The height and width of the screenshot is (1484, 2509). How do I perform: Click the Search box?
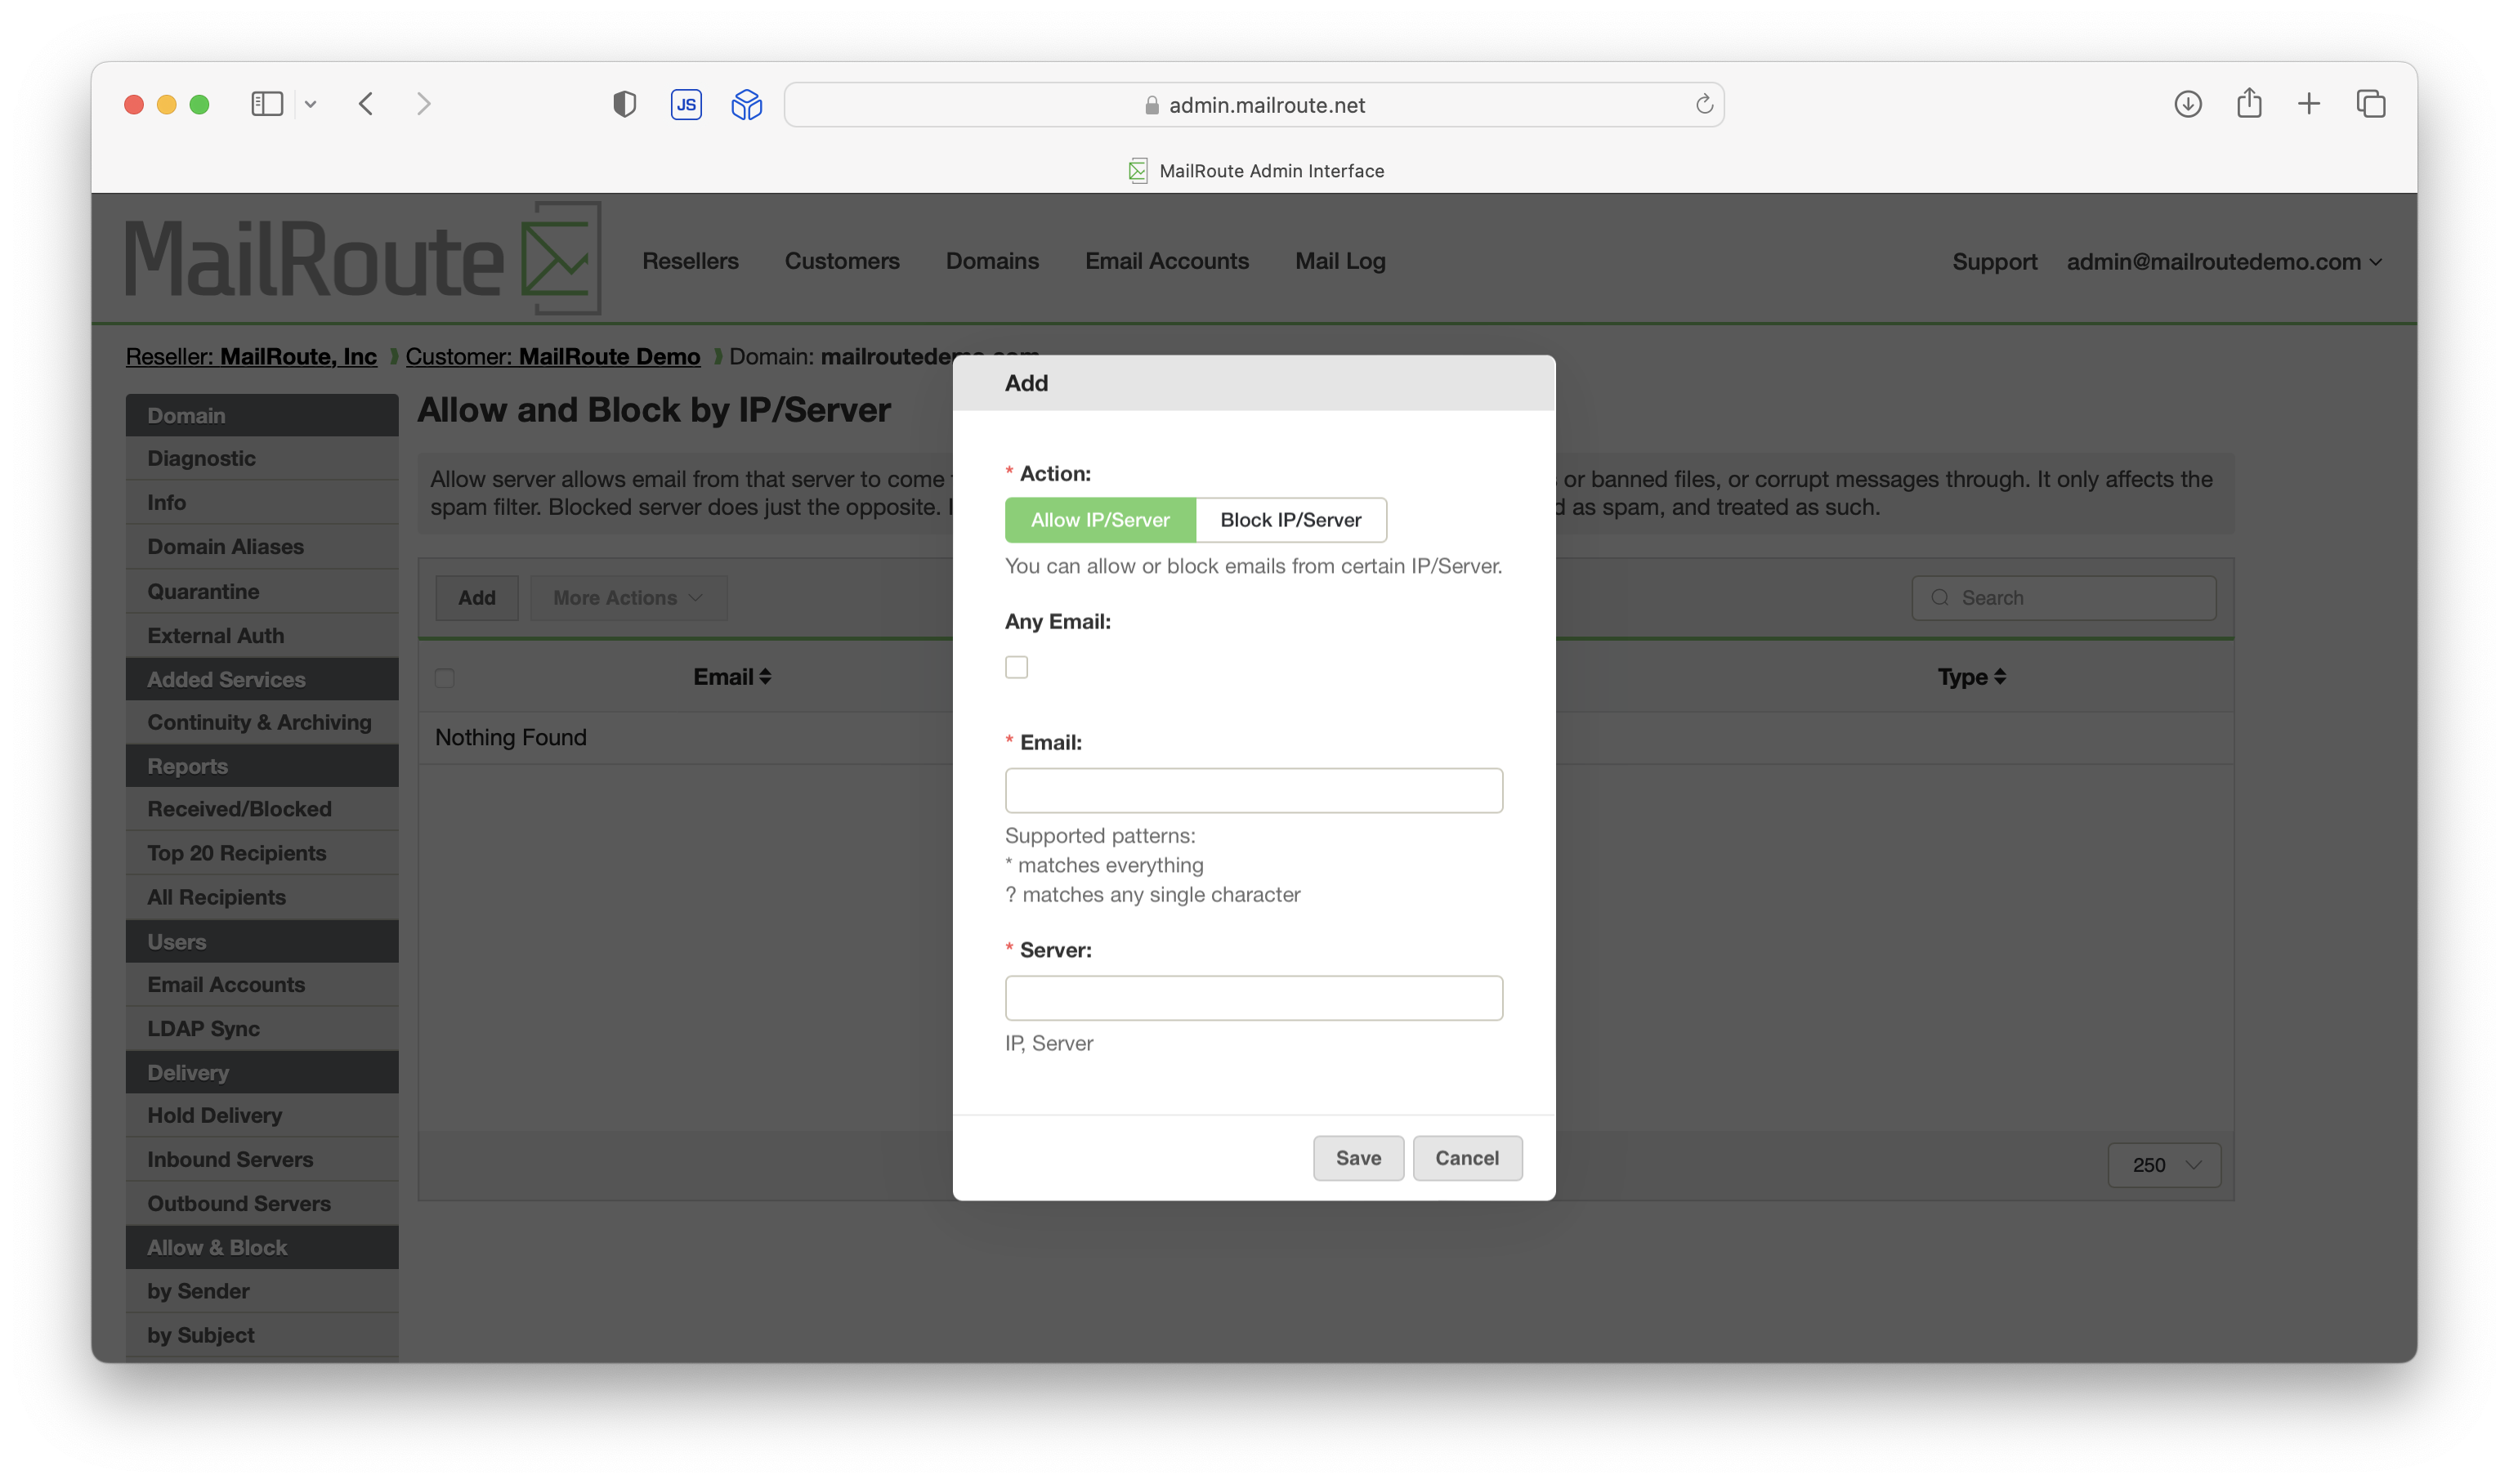click(x=2063, y=598)
